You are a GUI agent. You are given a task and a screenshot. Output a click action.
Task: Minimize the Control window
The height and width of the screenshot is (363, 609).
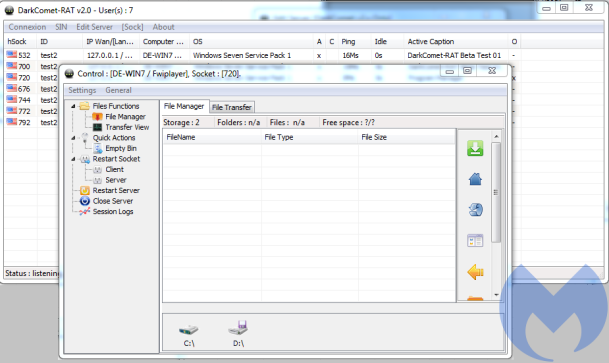[x=449, y=71]
